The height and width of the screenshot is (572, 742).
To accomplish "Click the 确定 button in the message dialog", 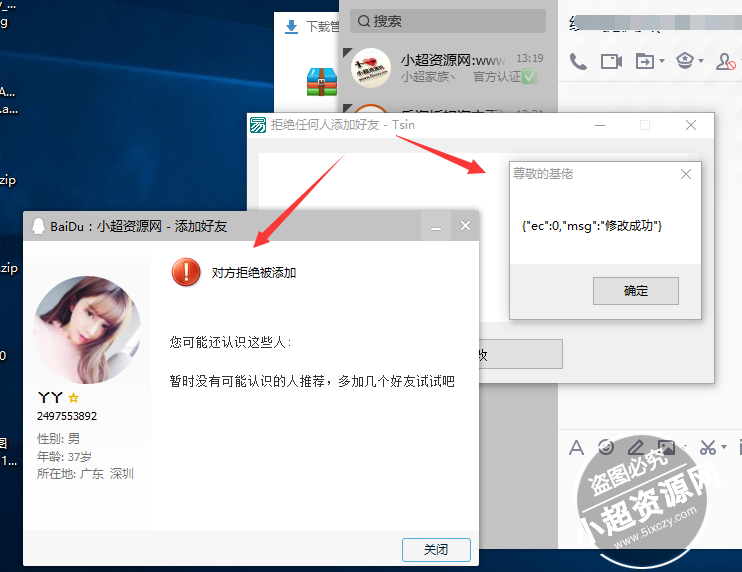I will [x=636, y=291].
